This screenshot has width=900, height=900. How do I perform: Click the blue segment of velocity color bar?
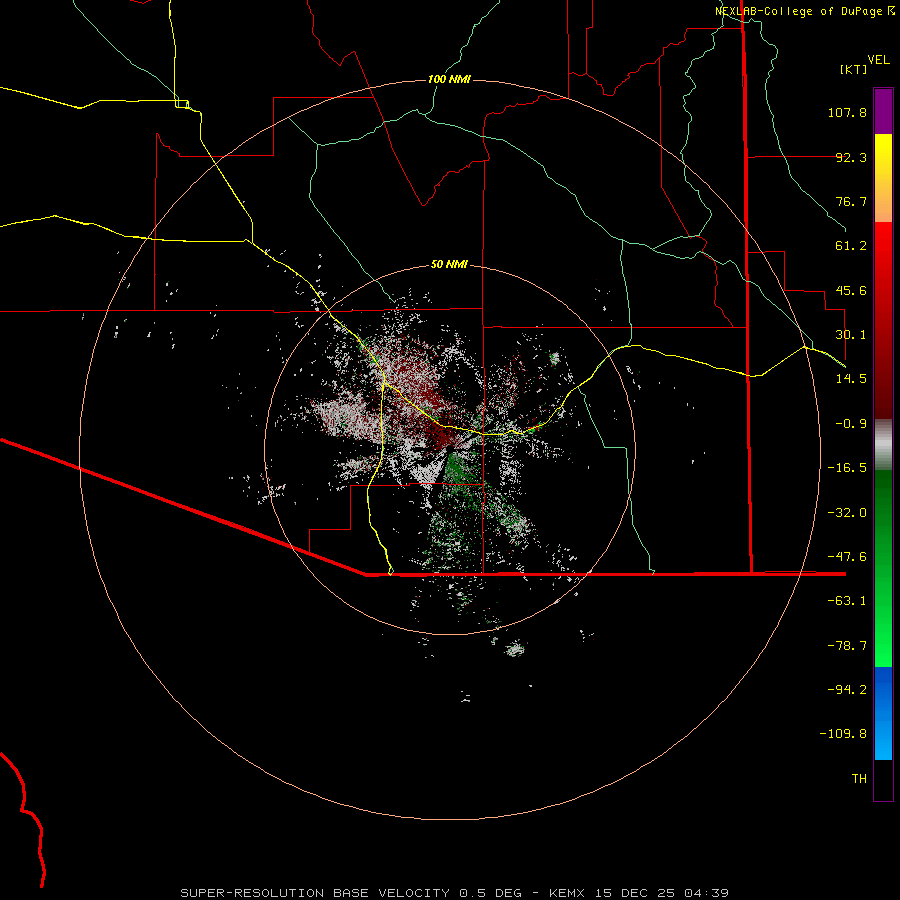[883, 713]
